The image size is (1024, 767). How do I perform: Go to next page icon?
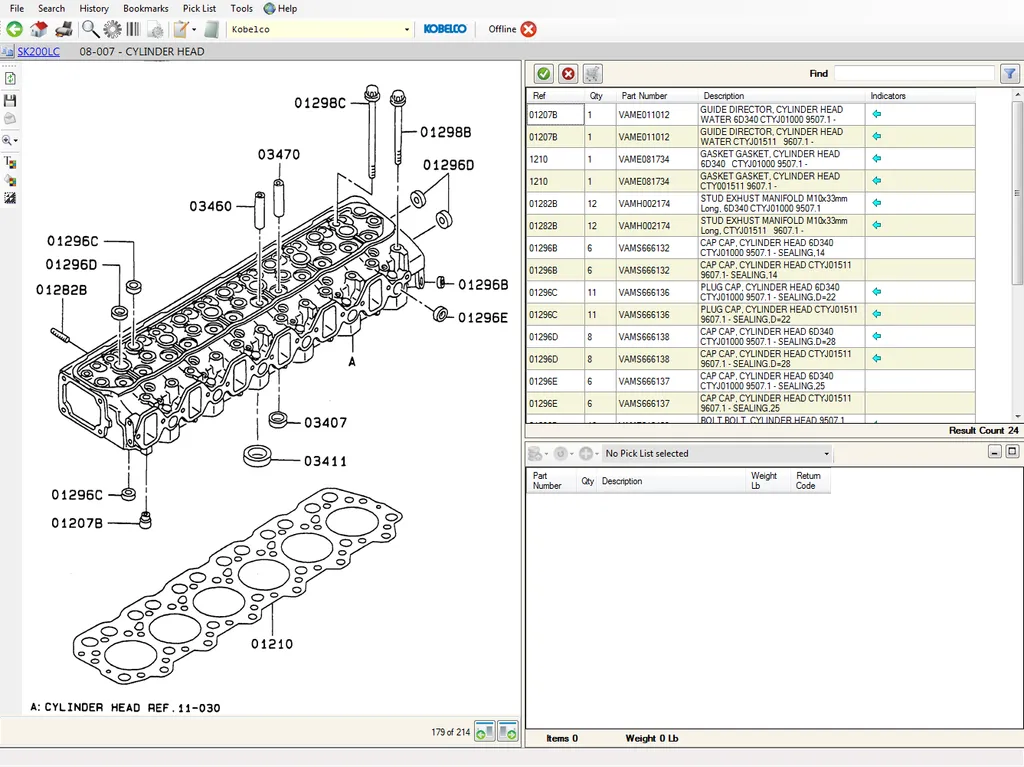pyautogui.click(x=508, y=733)
